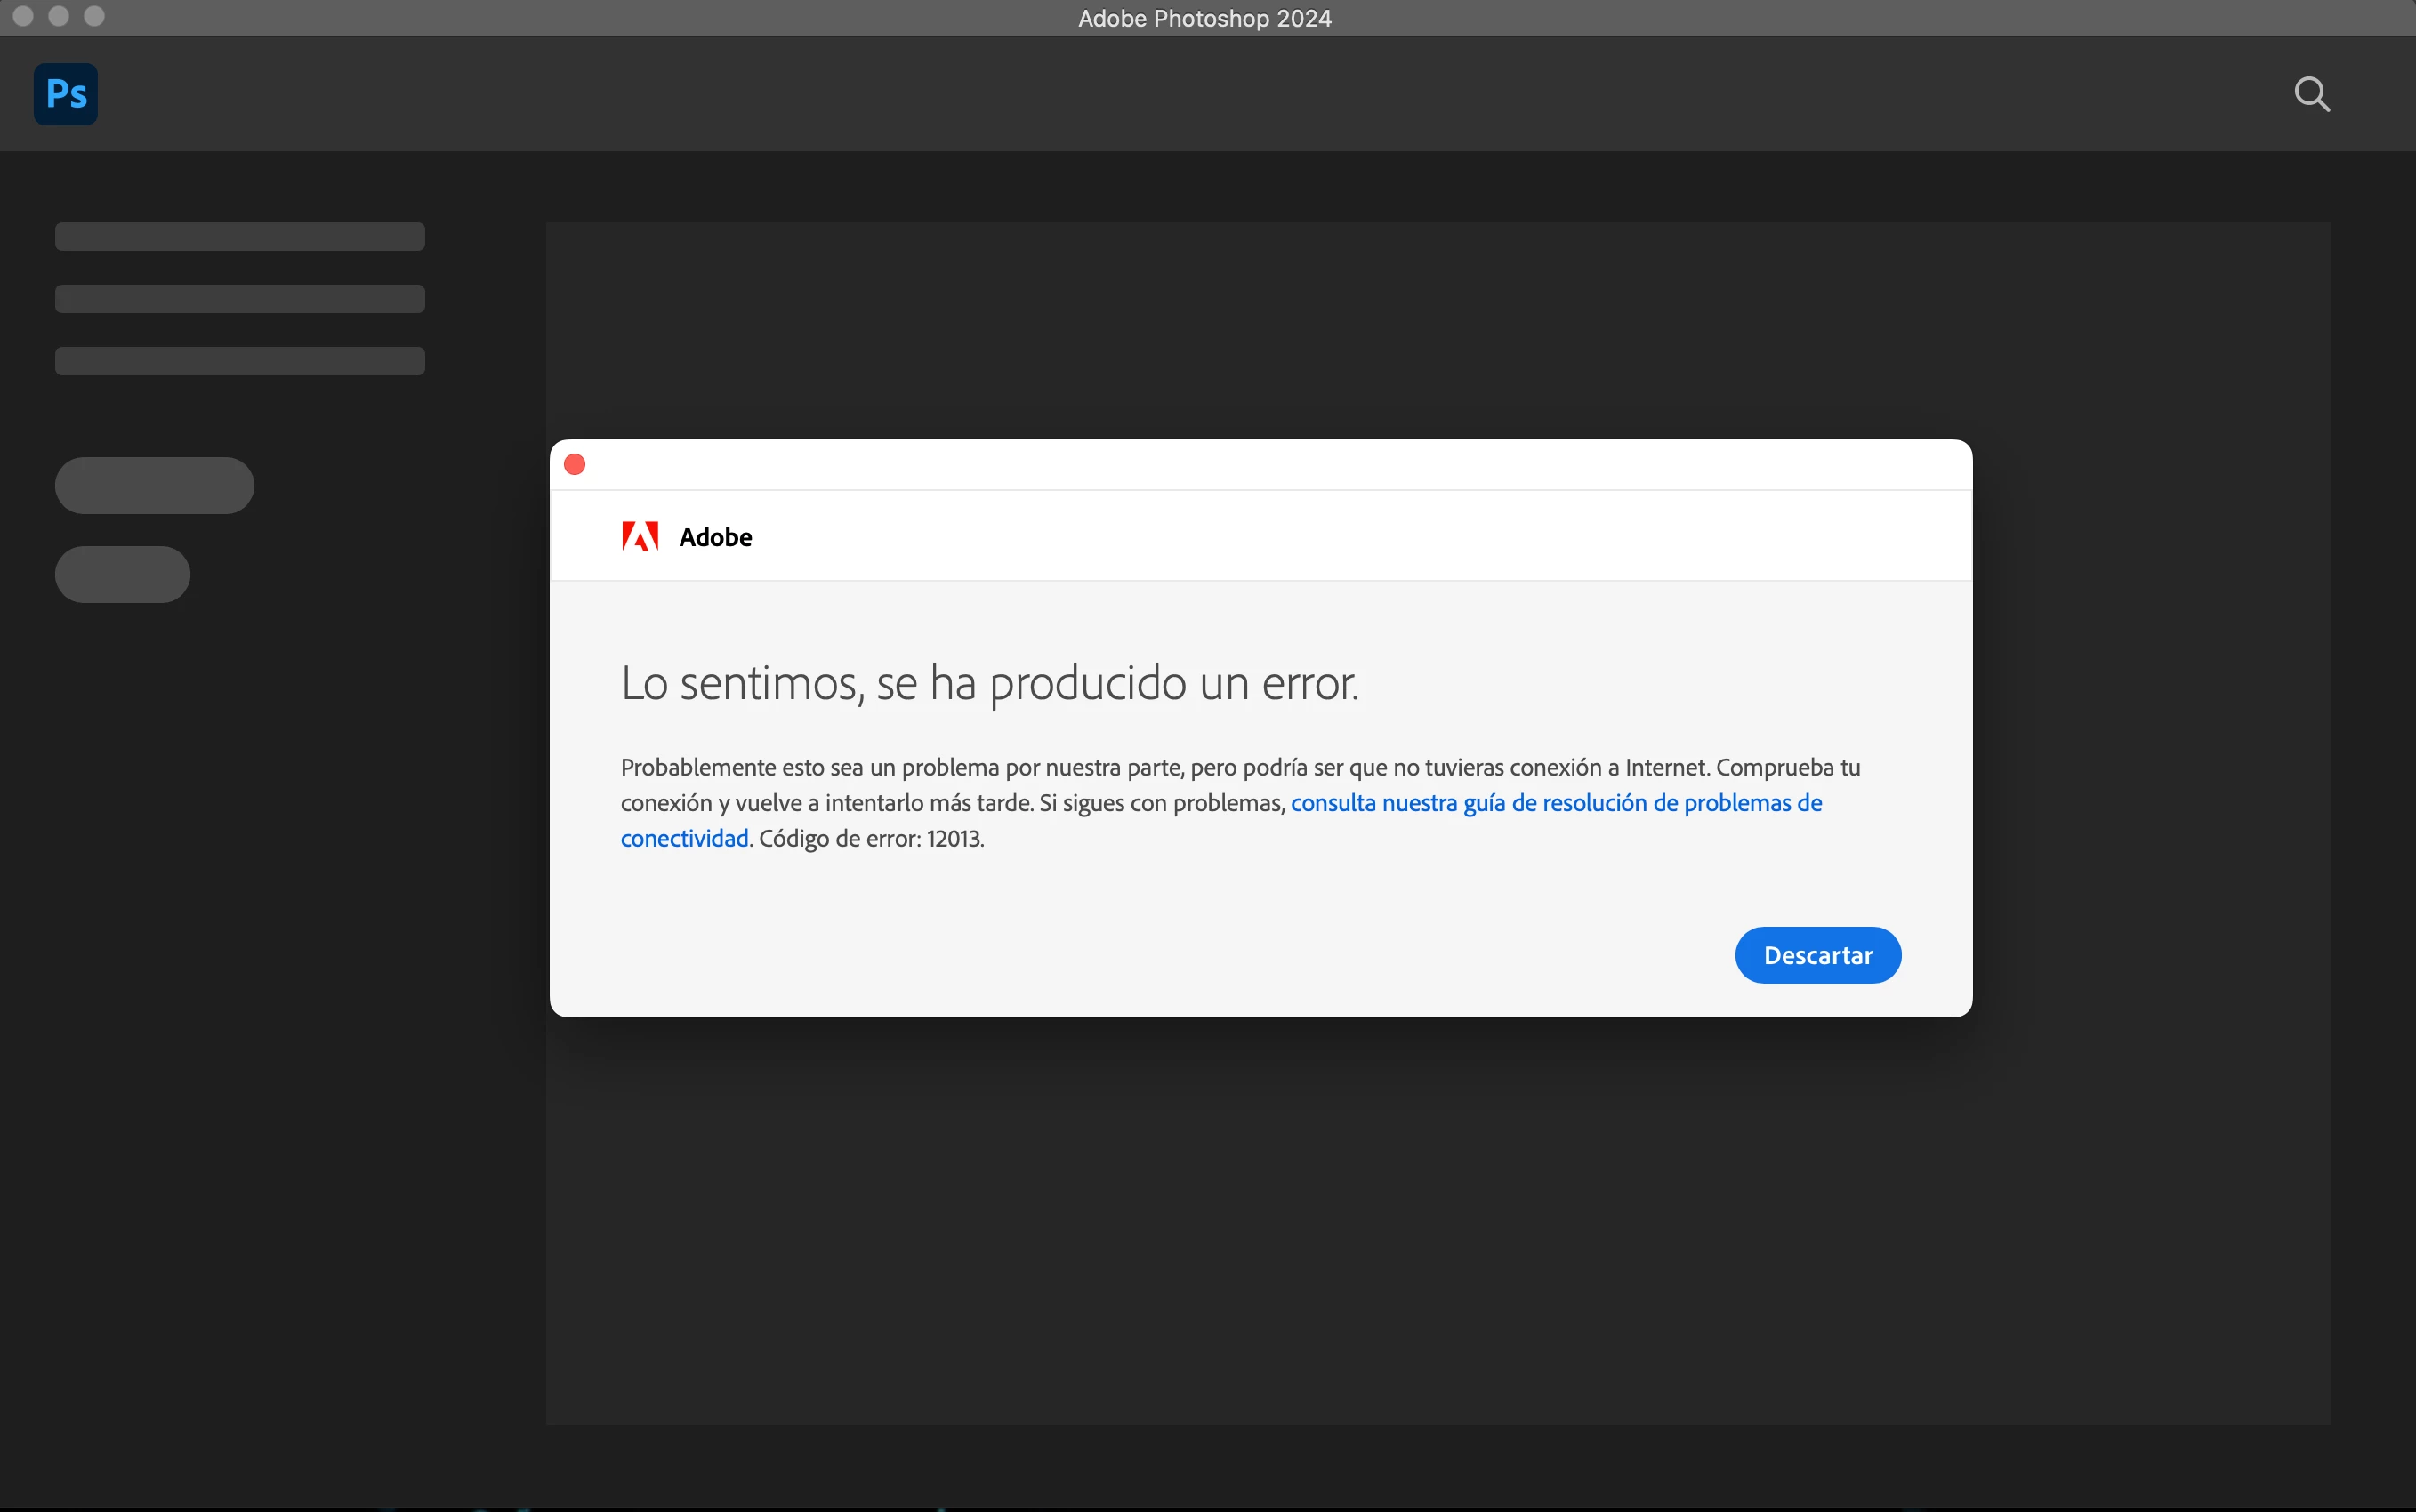Click the Lo sentimos error heading

point(989,684)
